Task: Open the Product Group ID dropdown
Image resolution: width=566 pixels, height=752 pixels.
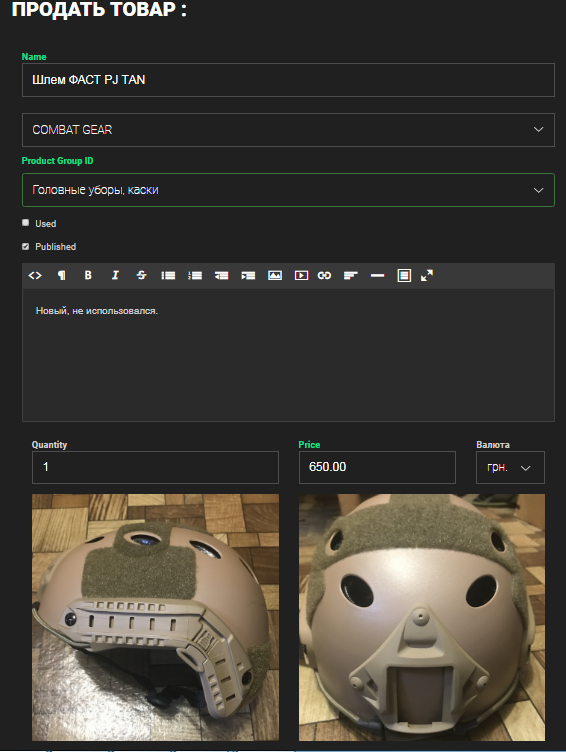Action: coord(288,190)
